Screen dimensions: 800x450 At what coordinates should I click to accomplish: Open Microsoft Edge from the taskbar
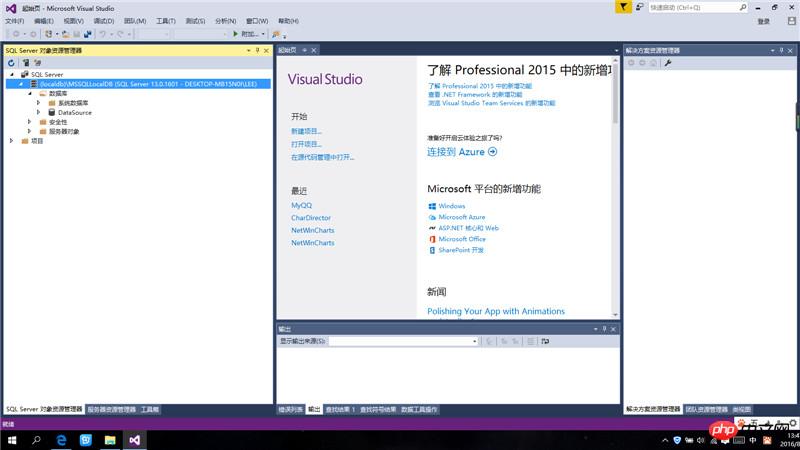pos(61,440)
